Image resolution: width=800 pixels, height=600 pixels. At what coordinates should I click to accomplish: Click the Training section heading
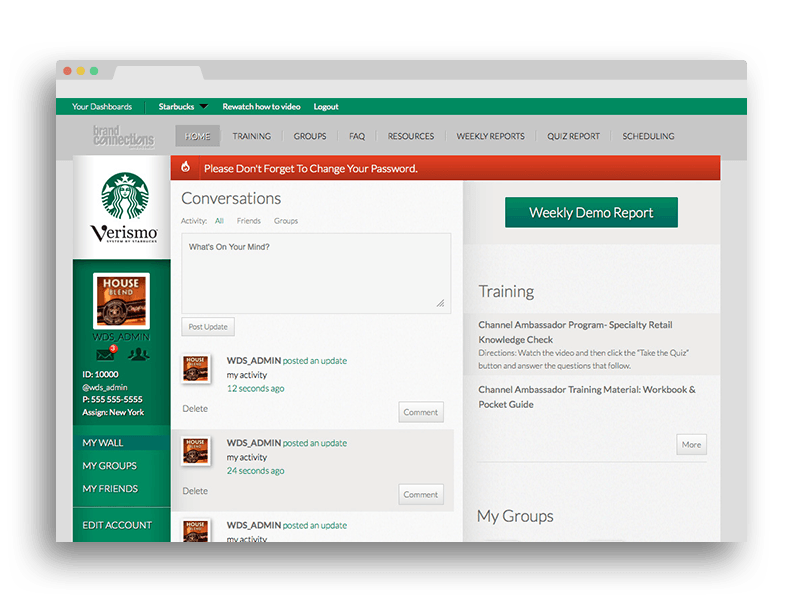click(x=506, y=291)
